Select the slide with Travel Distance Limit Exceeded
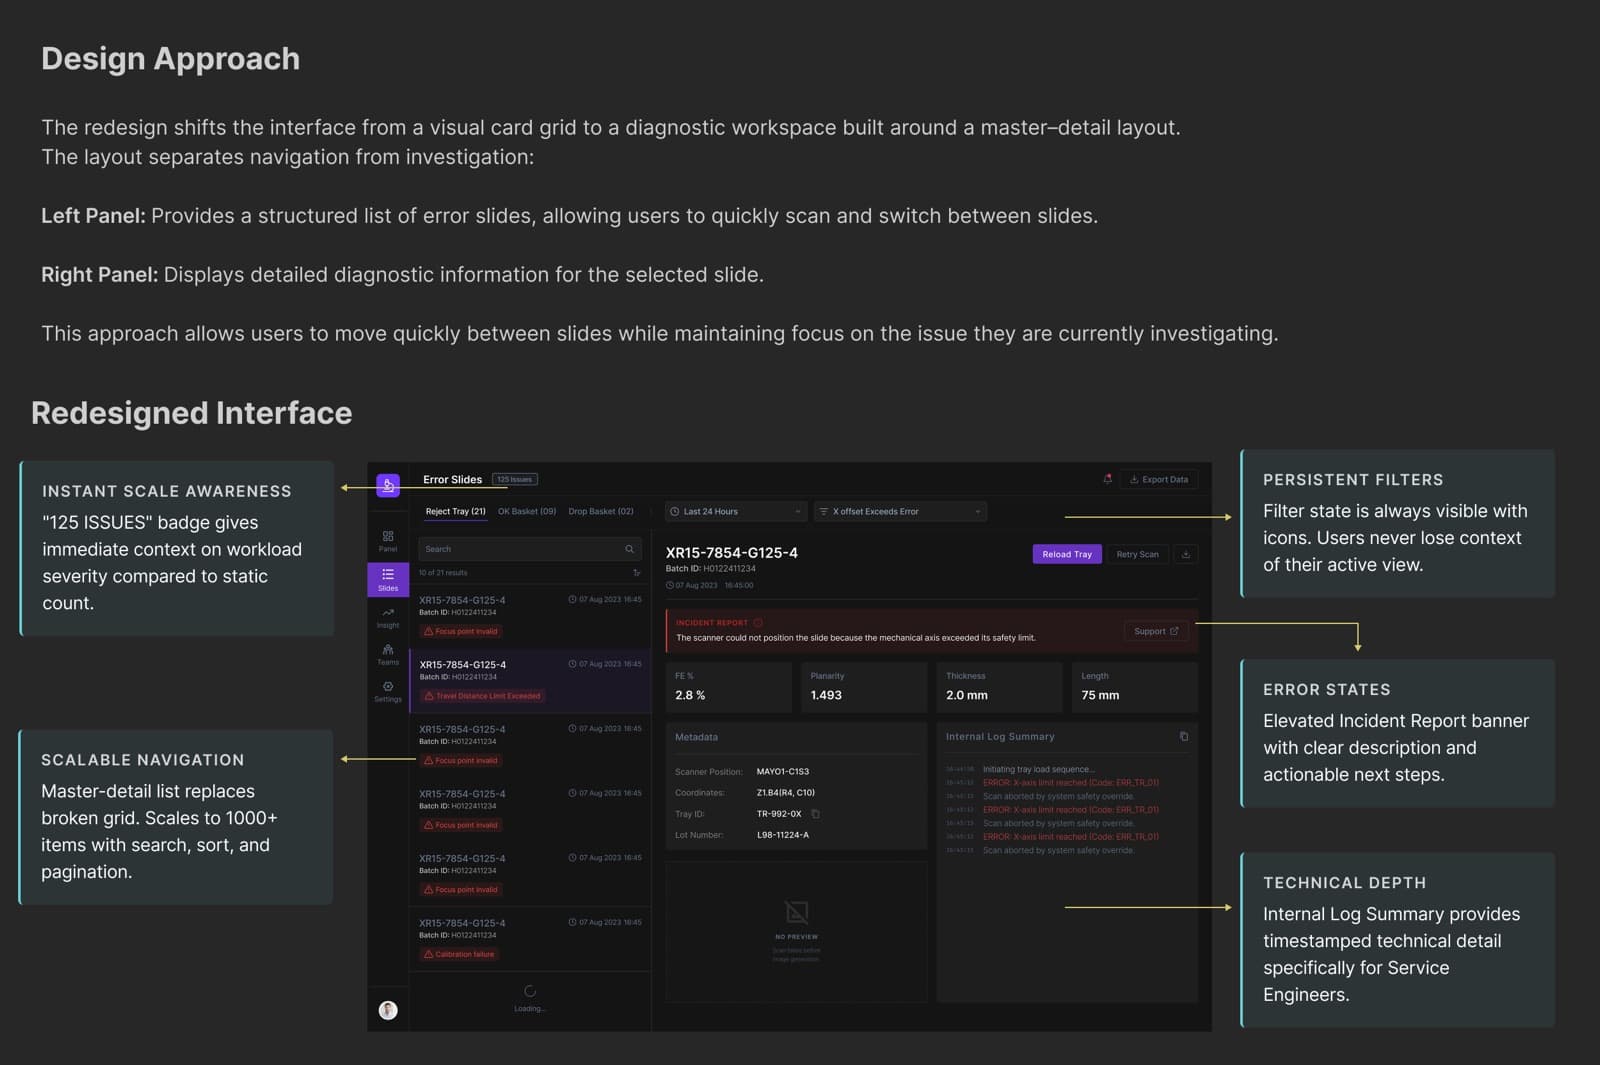Screen dimensions: 1600x1065 click(530, 681)
